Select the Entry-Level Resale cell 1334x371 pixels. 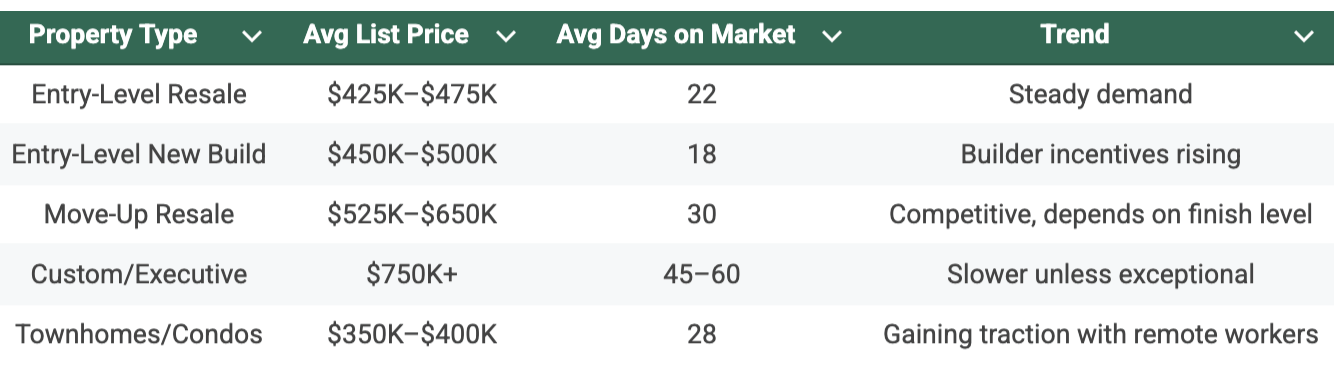click(138, 95)
